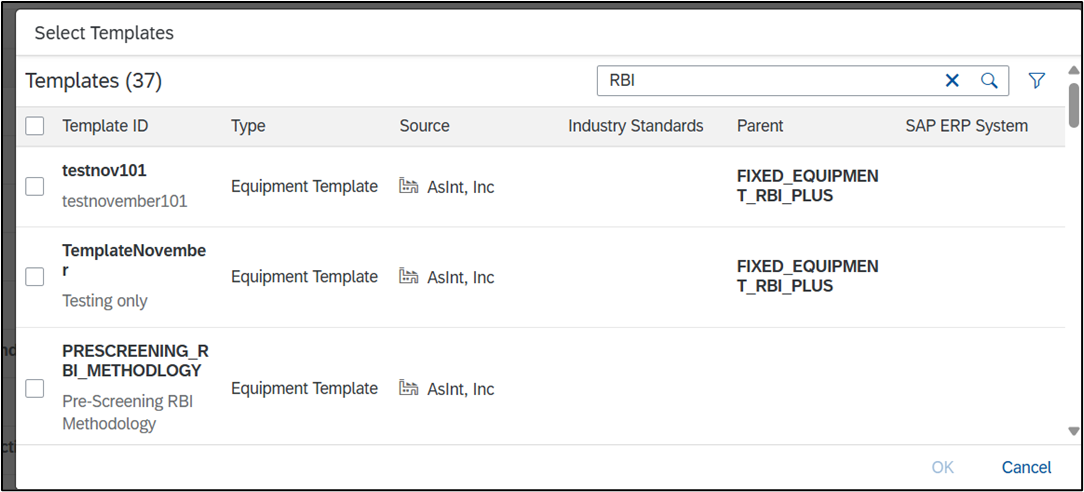The width and height of the screenshot is (1084, 492).
Task: Click the Type column header
Action: coord(248,126)
